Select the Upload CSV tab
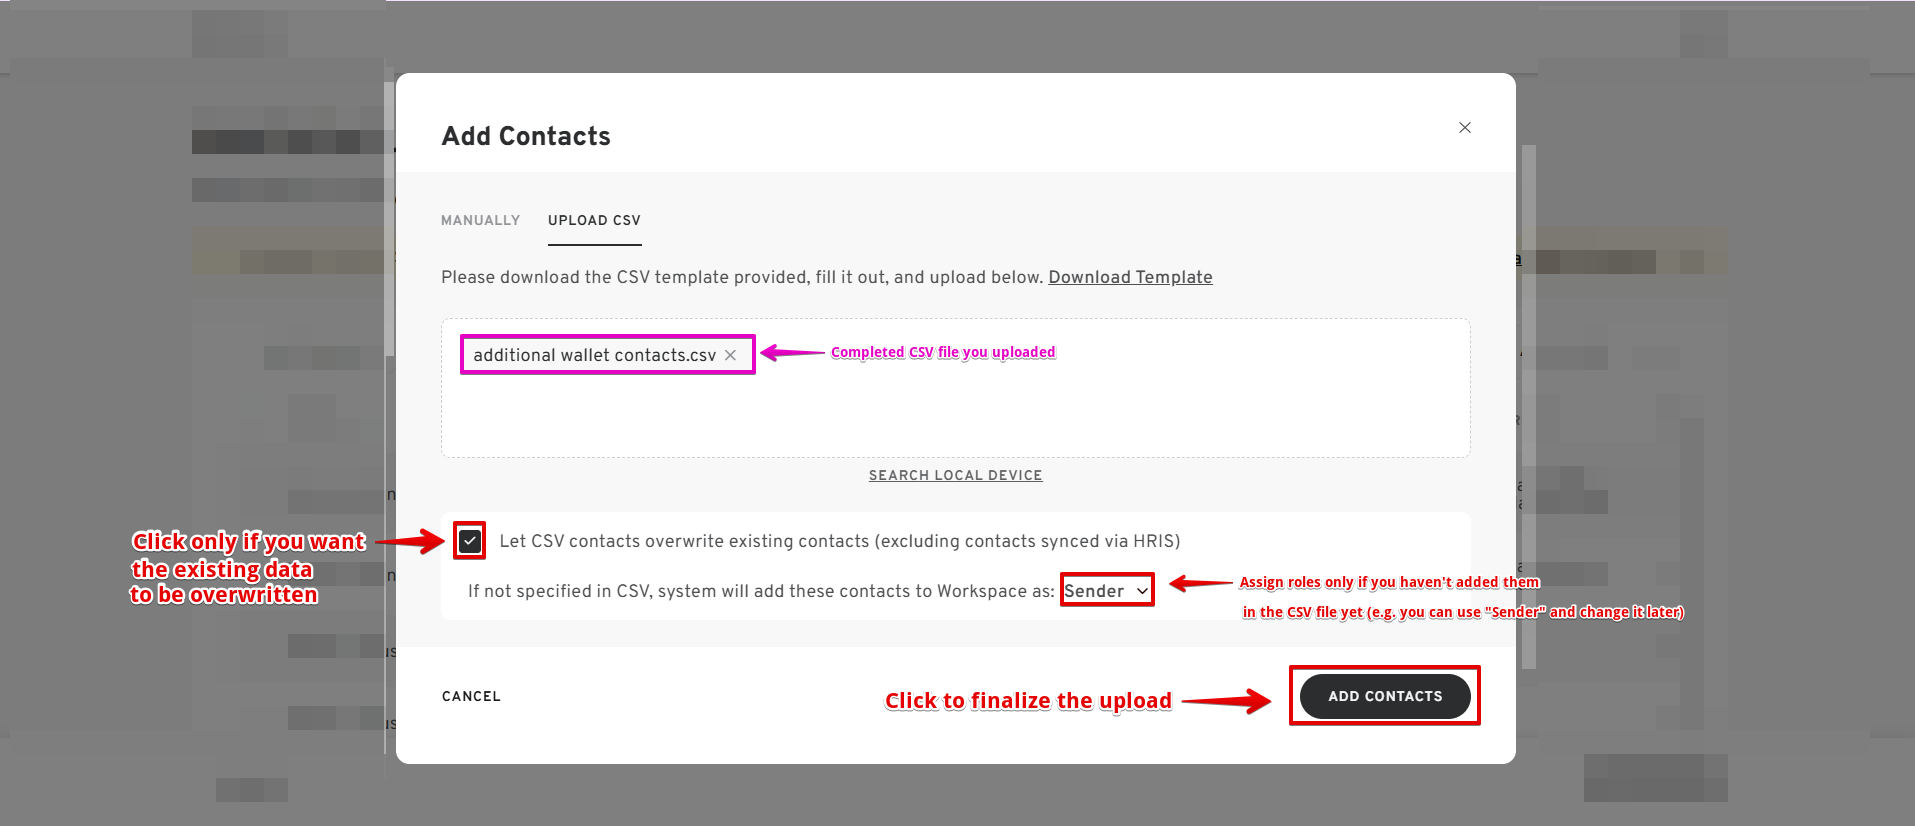Viewport: 1915px width, 826px height. pos(594,220)
